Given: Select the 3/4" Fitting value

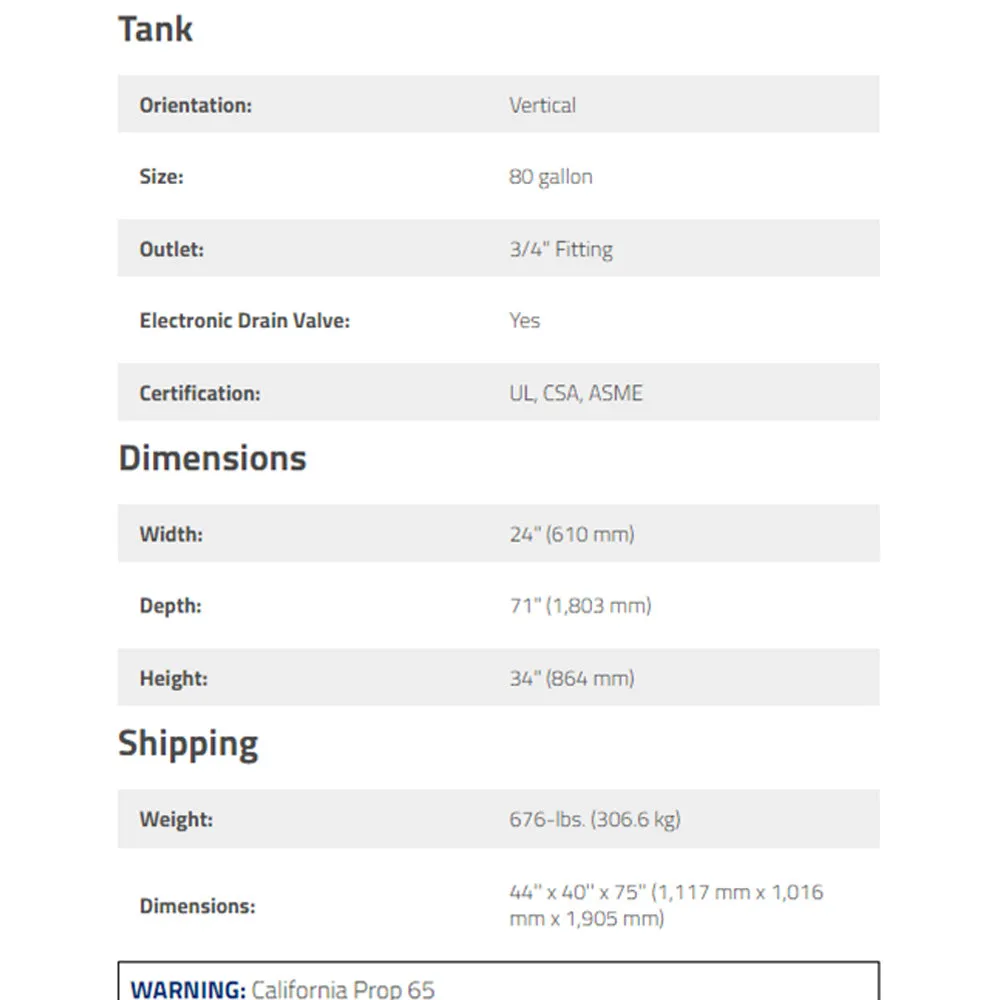Looking at the screenshot, I should [561, 249].
